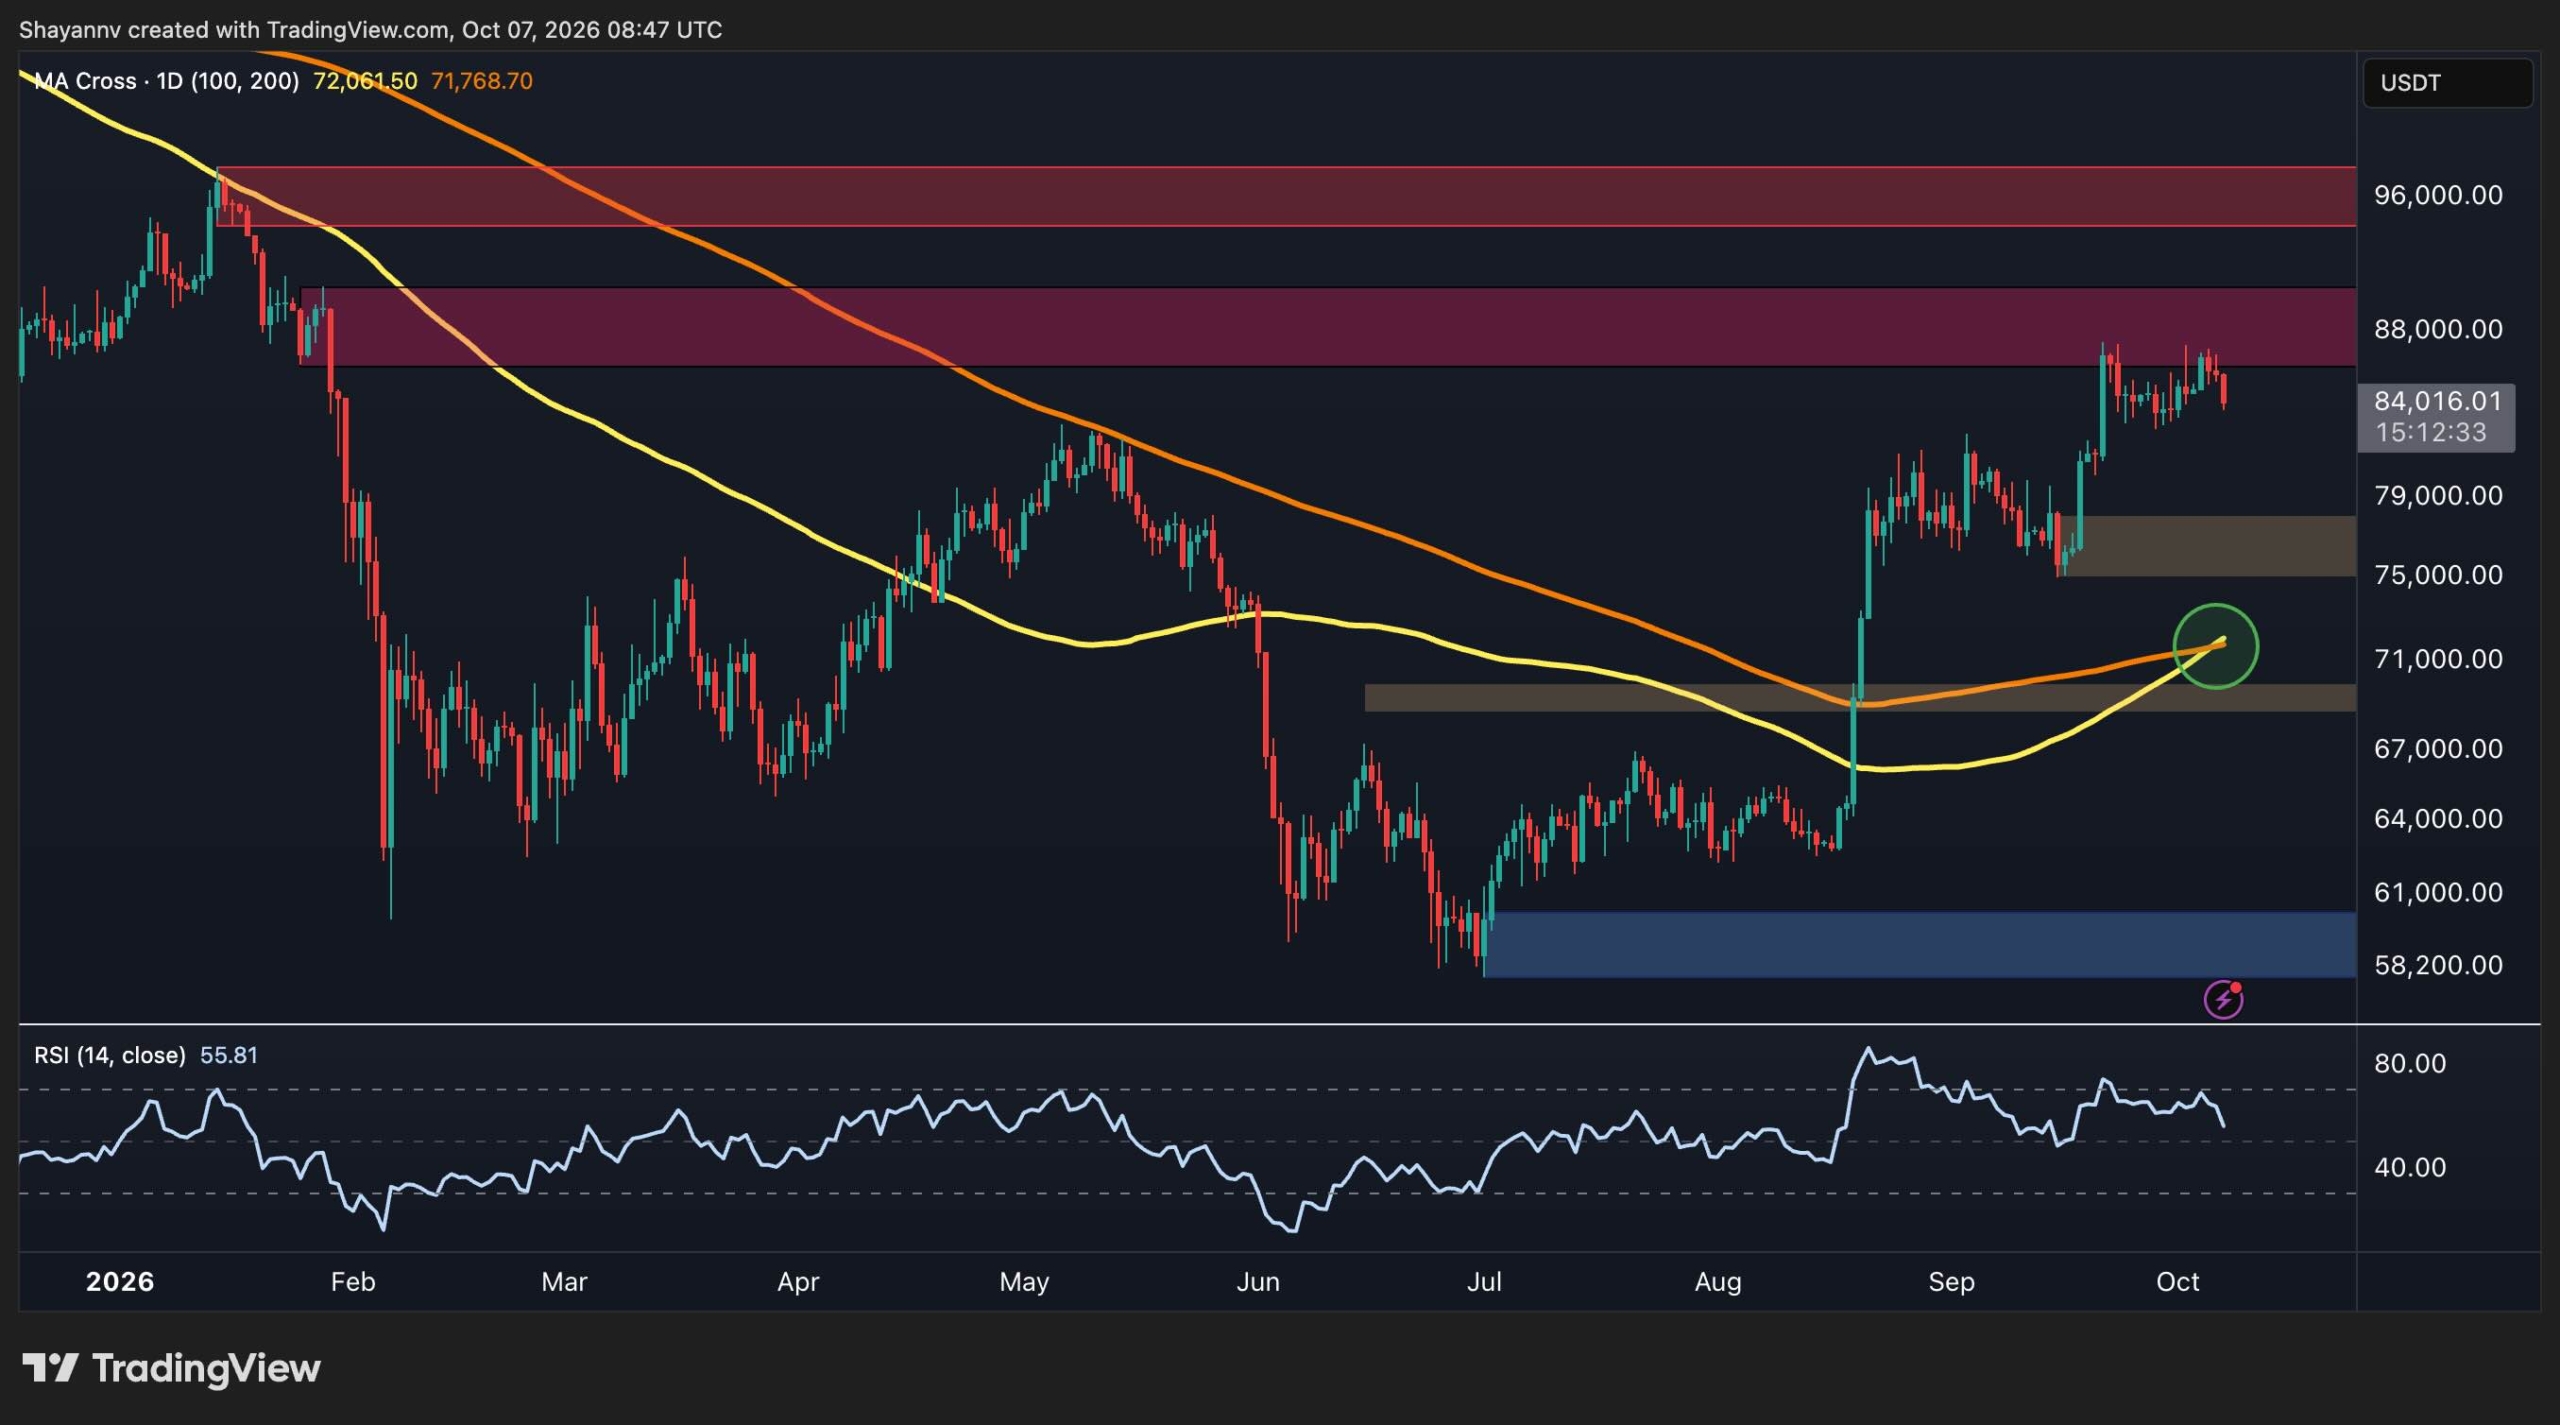Click the green circle marking the MA crossover
Screen dimensions: 2560x1425
tap(2215, 647)
